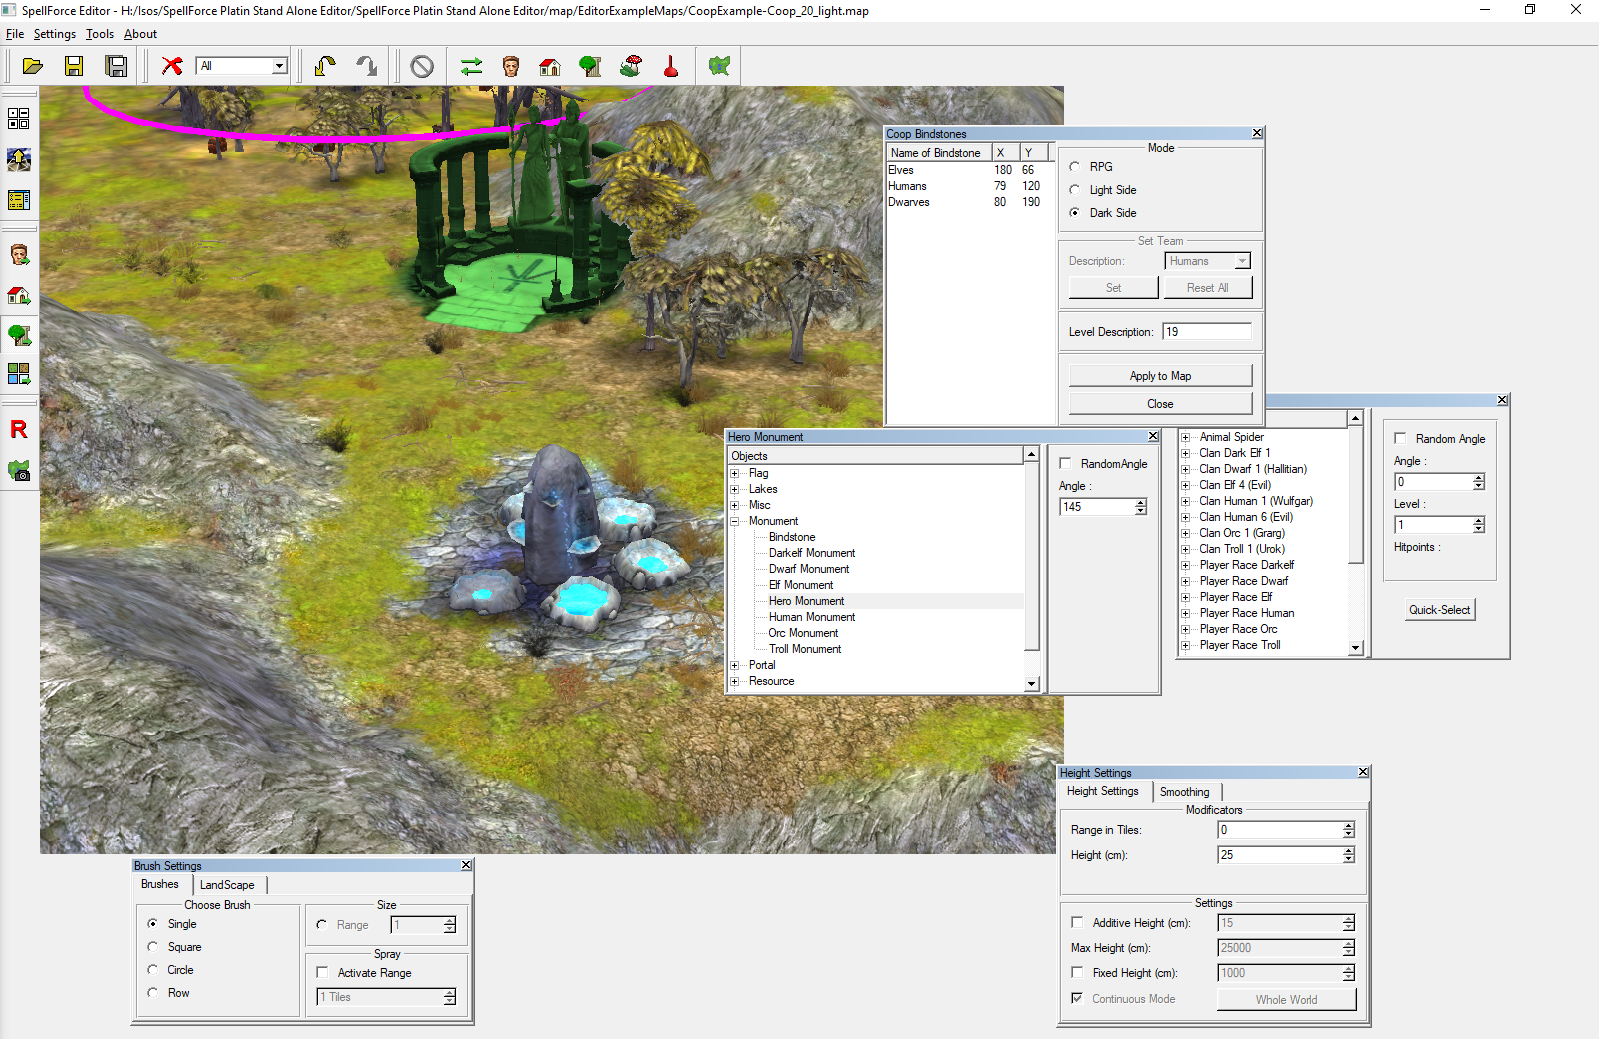The width and height of the screenshot is (1599, 1039).
Task: Expand Clan Orc 1 (Grarg) node
Action: click(x=1186, y=533)
